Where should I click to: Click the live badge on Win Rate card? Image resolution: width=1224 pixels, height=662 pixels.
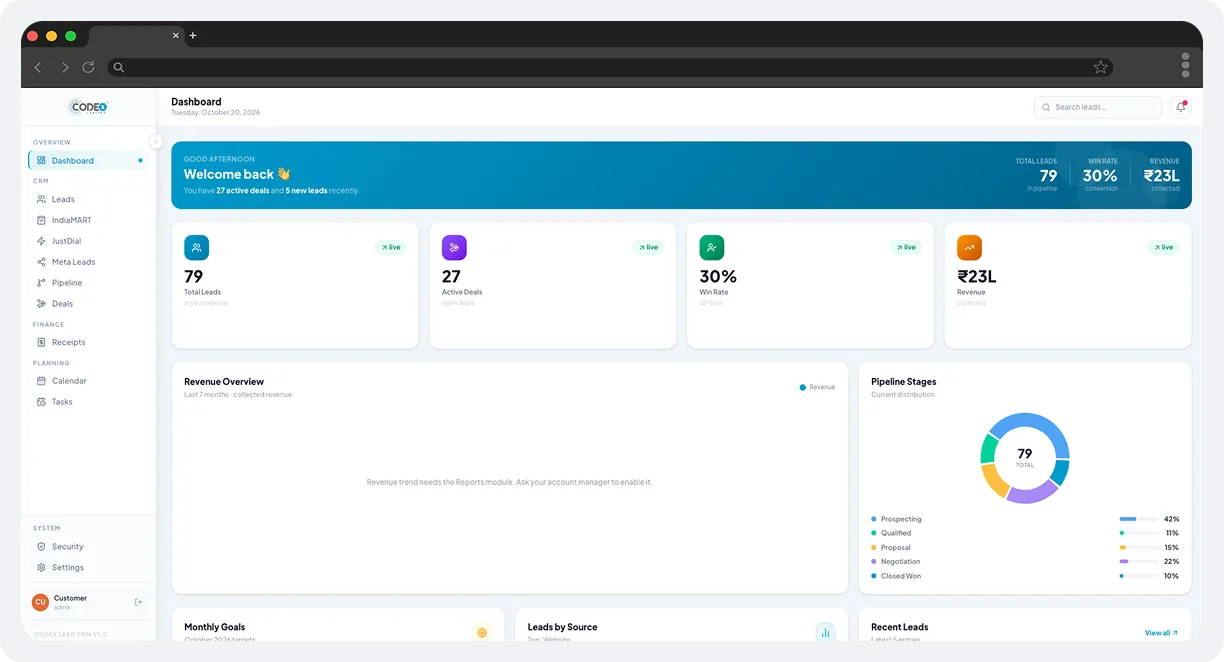pyautogui.click(x=906, y=247)
